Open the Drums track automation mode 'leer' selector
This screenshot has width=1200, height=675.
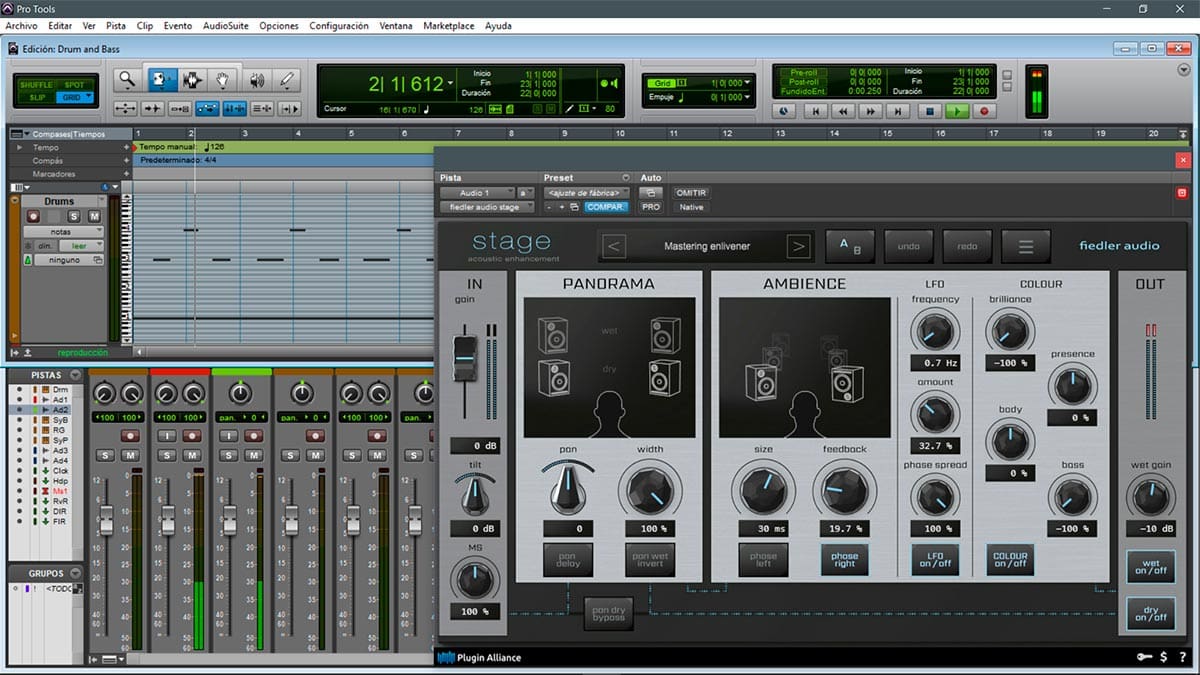point(80,246)
